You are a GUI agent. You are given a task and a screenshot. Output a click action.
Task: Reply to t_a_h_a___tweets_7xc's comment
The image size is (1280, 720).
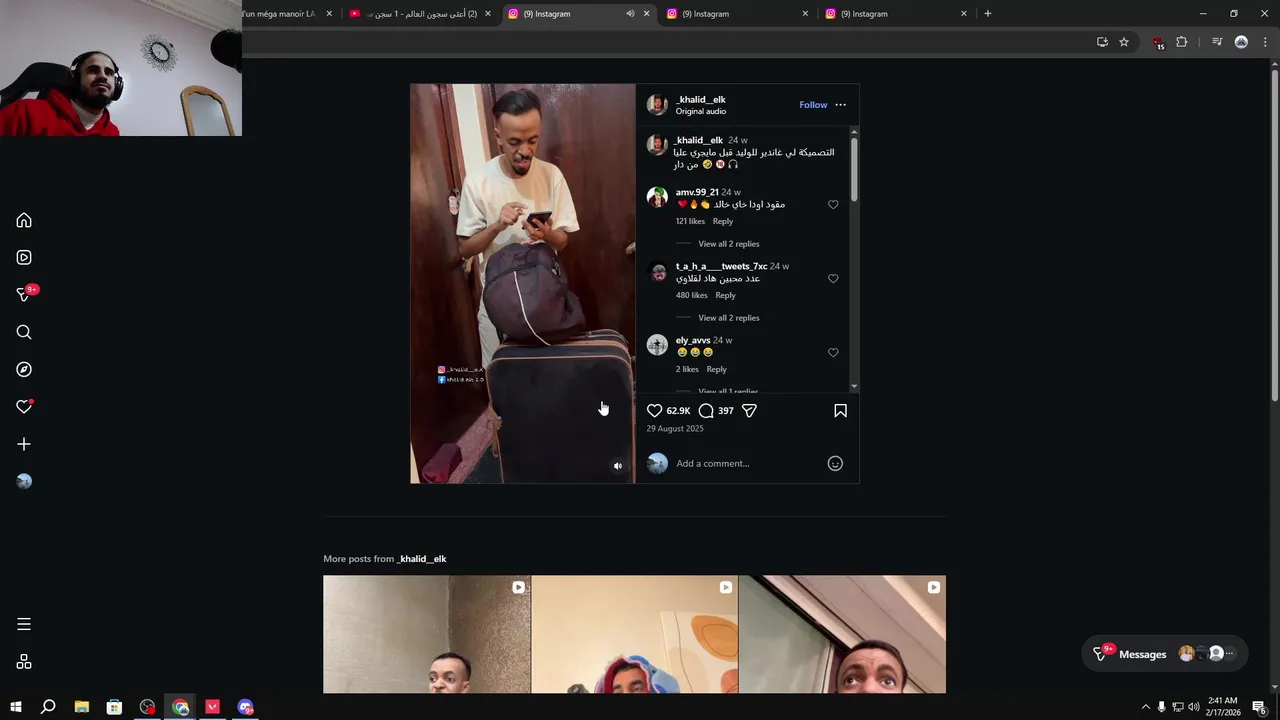click(x=725, y=295)
